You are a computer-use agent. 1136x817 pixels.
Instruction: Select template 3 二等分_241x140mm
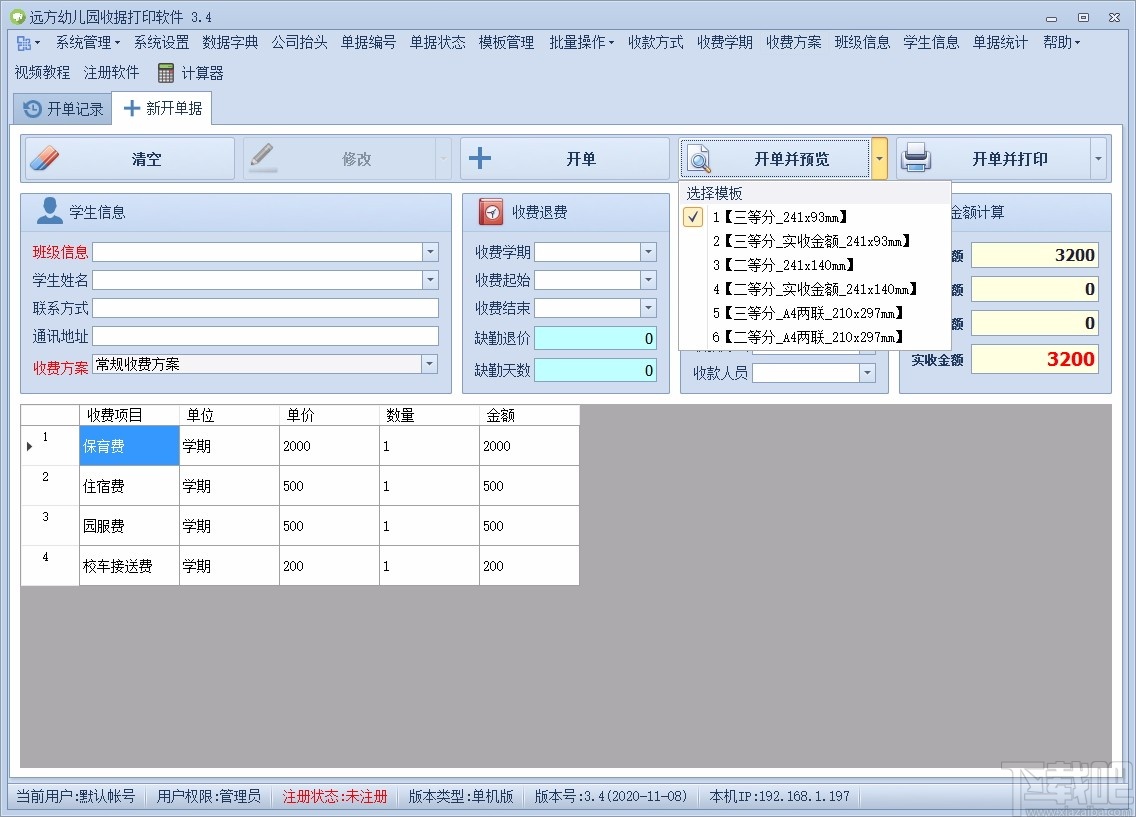click(x=814, y=264)
